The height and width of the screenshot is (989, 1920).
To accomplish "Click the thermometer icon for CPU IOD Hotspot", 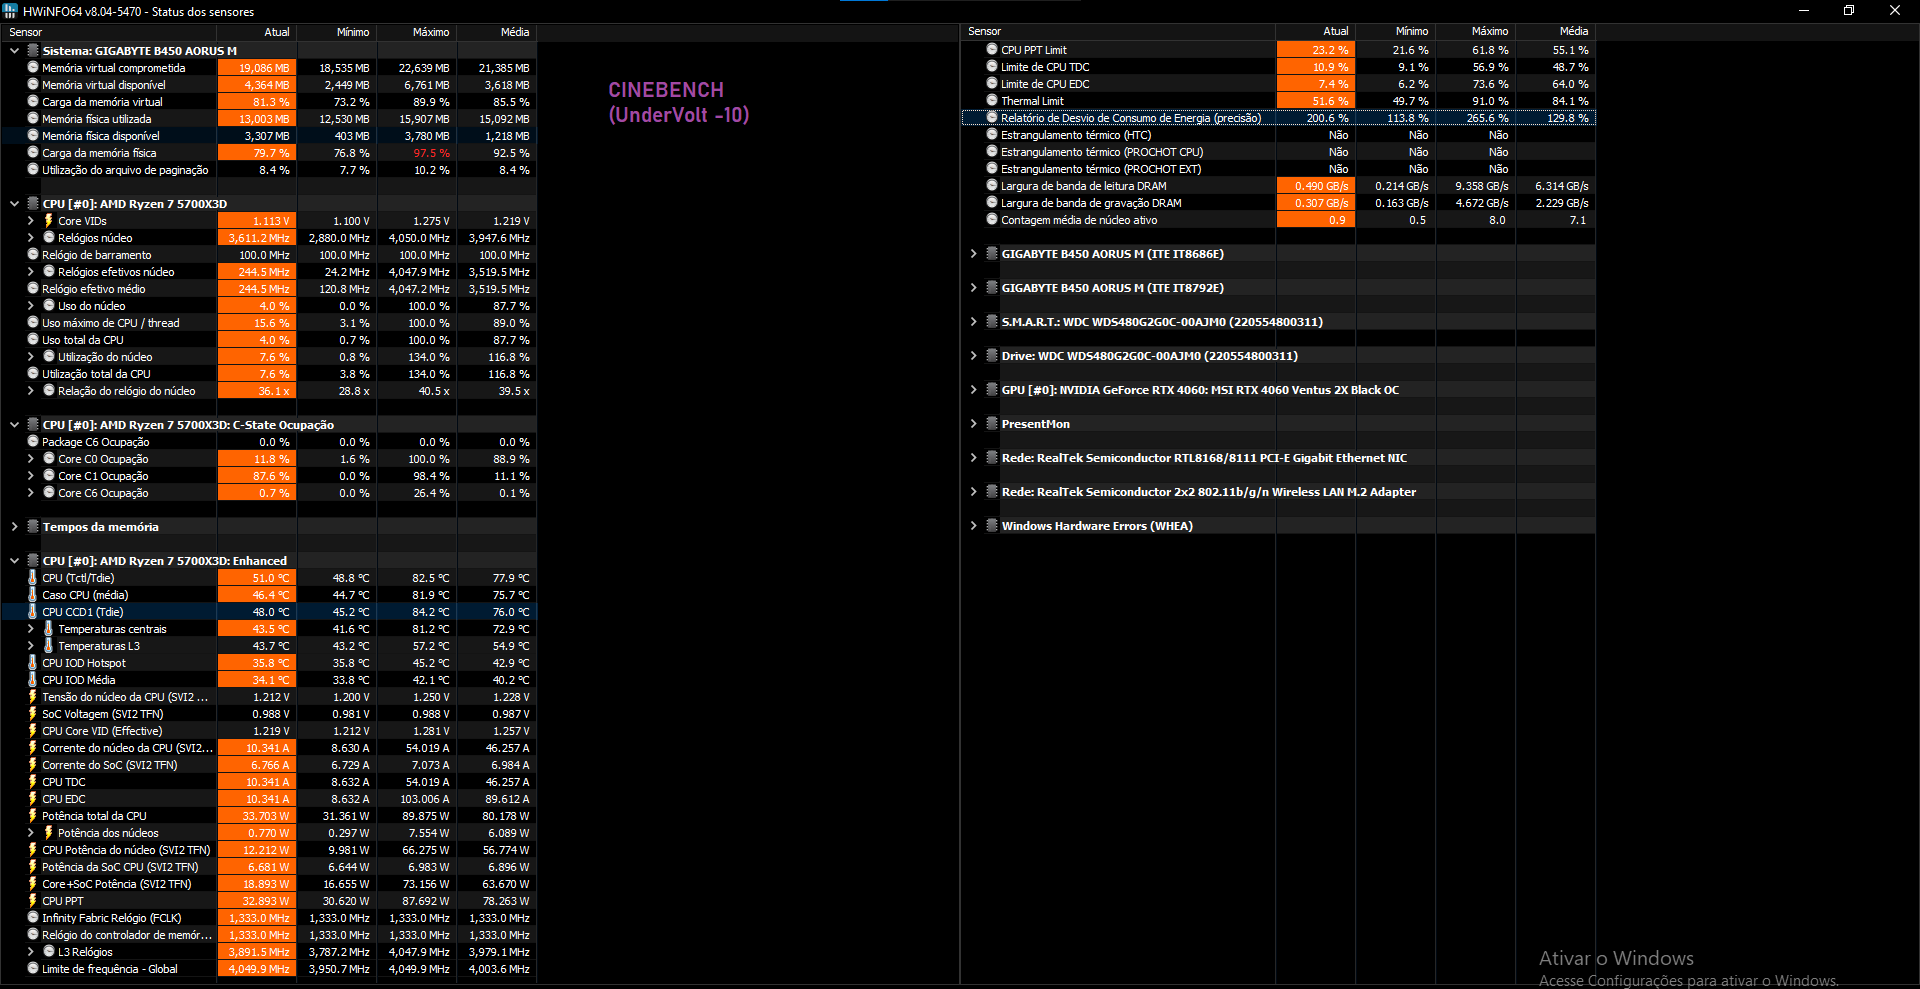I will [x=33, y=663].
